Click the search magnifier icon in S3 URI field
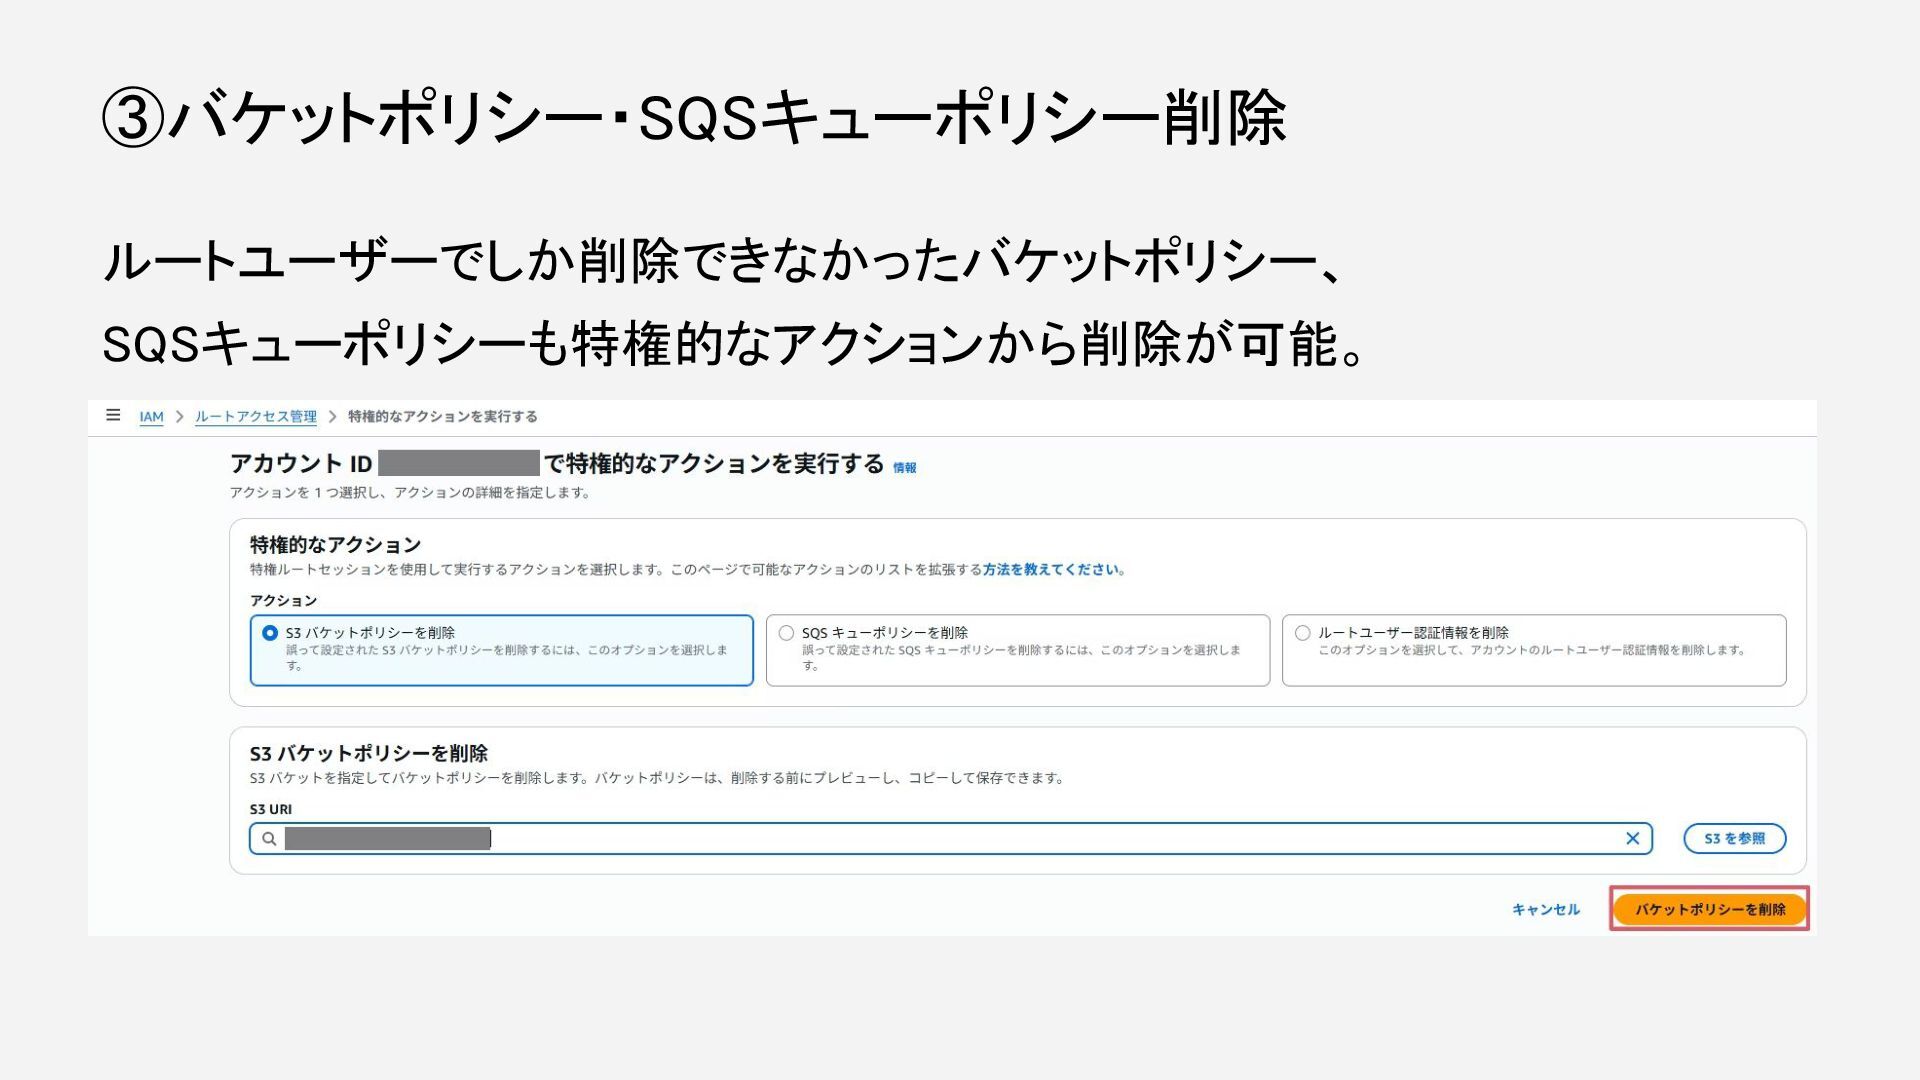The image size is (1920, 1080). pyautogui.click(x=269, y=839)
